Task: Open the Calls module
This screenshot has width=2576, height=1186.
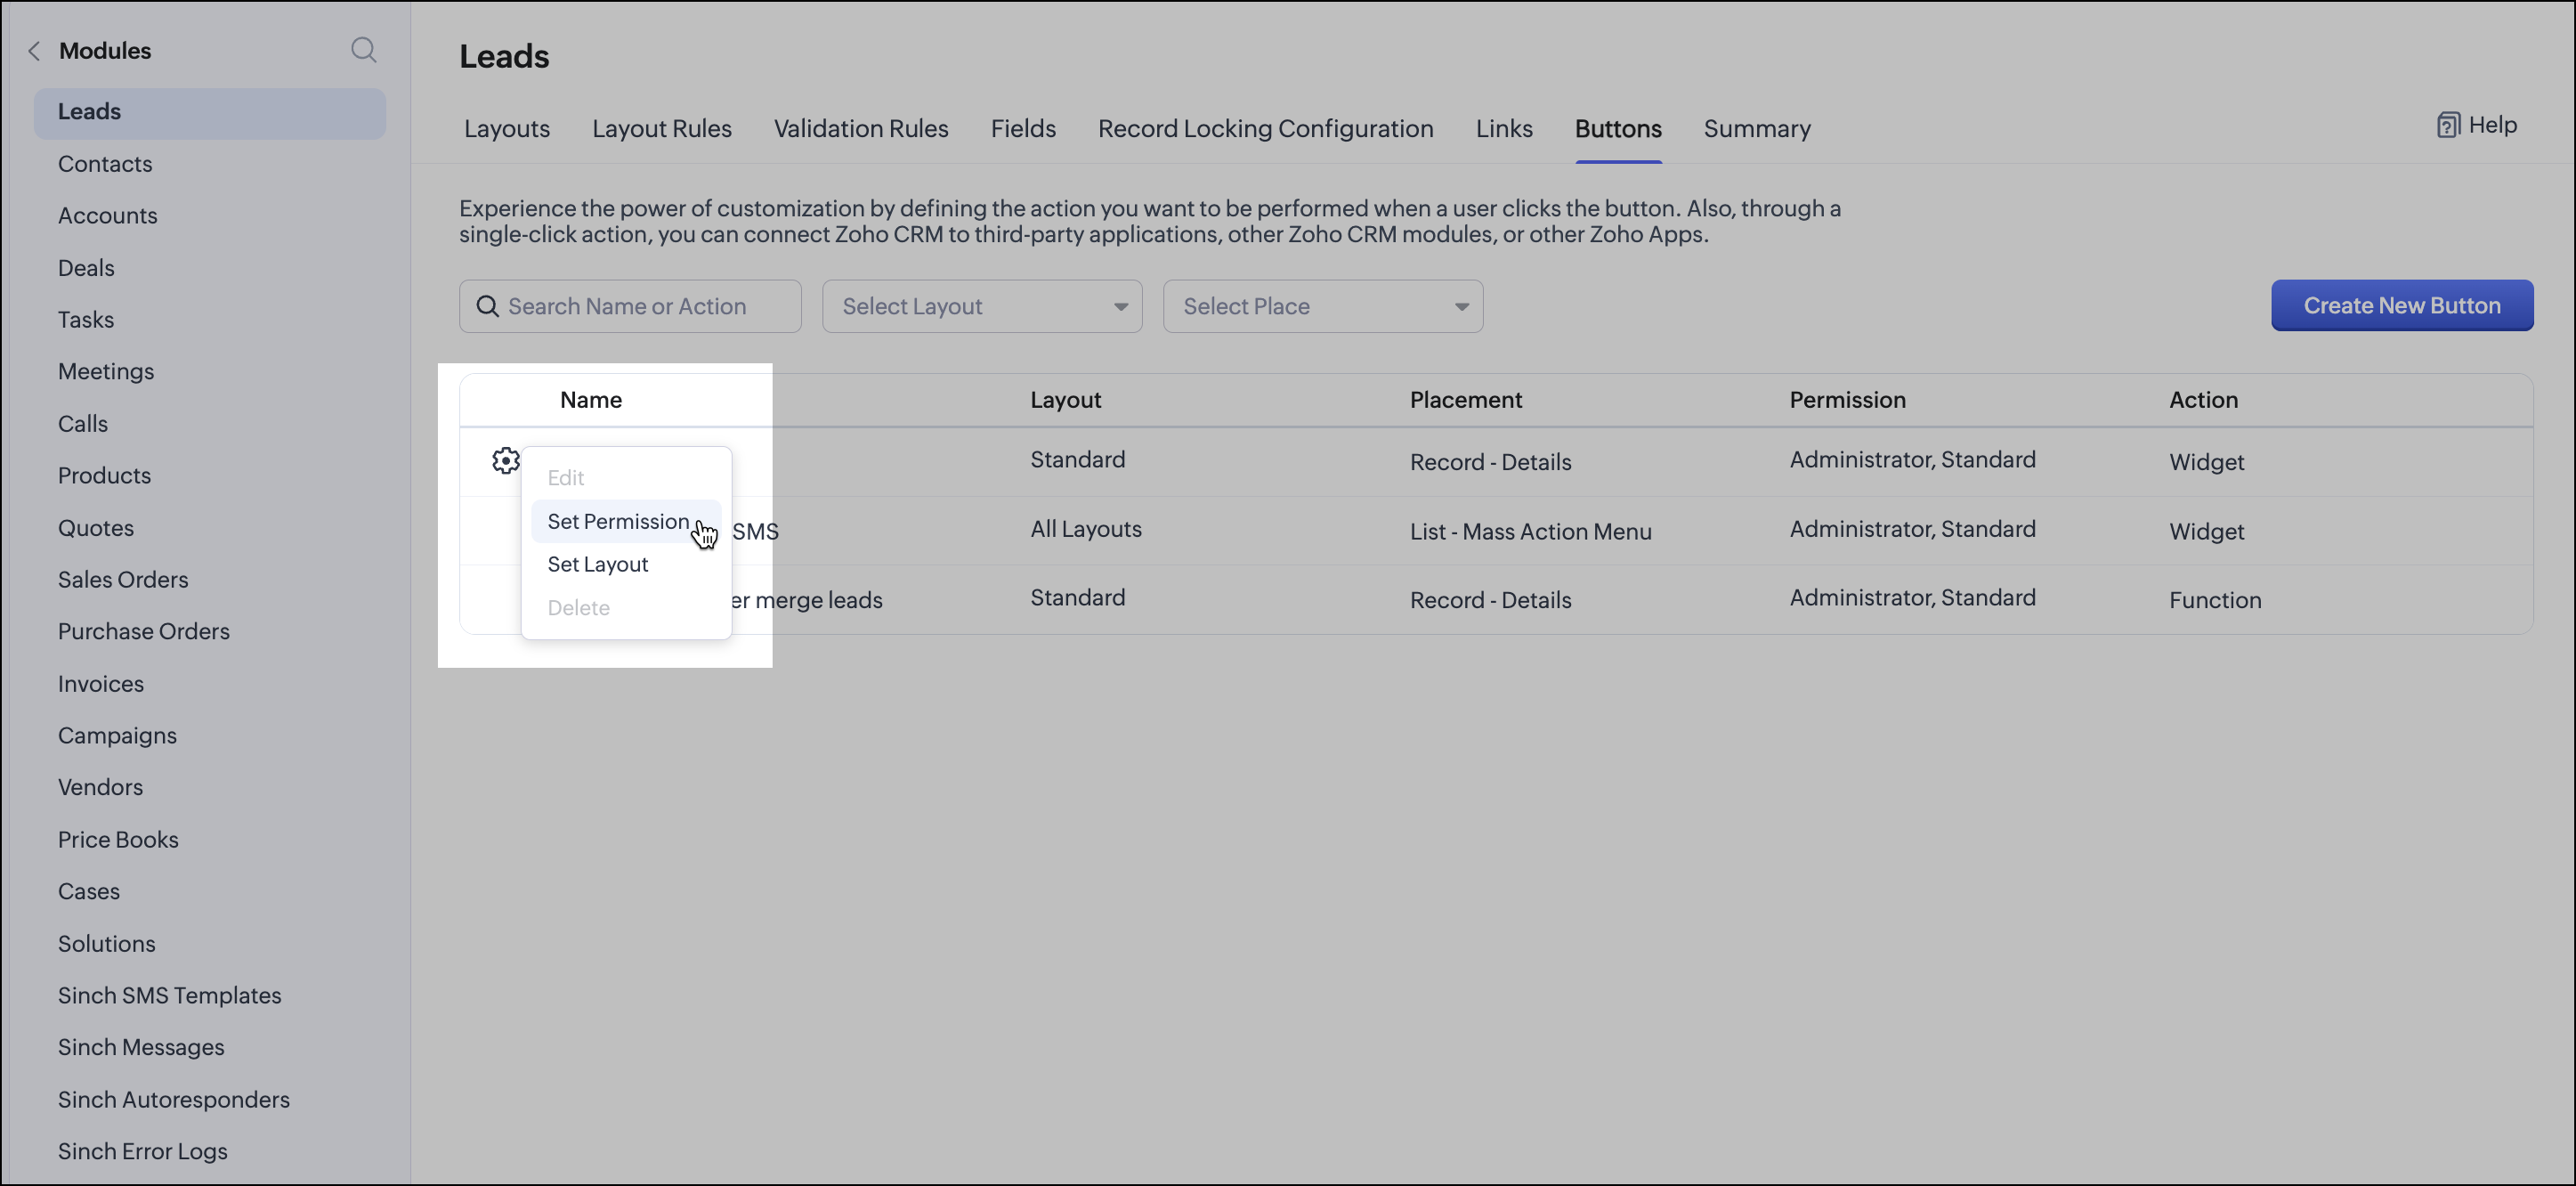Action: [83, 424]
